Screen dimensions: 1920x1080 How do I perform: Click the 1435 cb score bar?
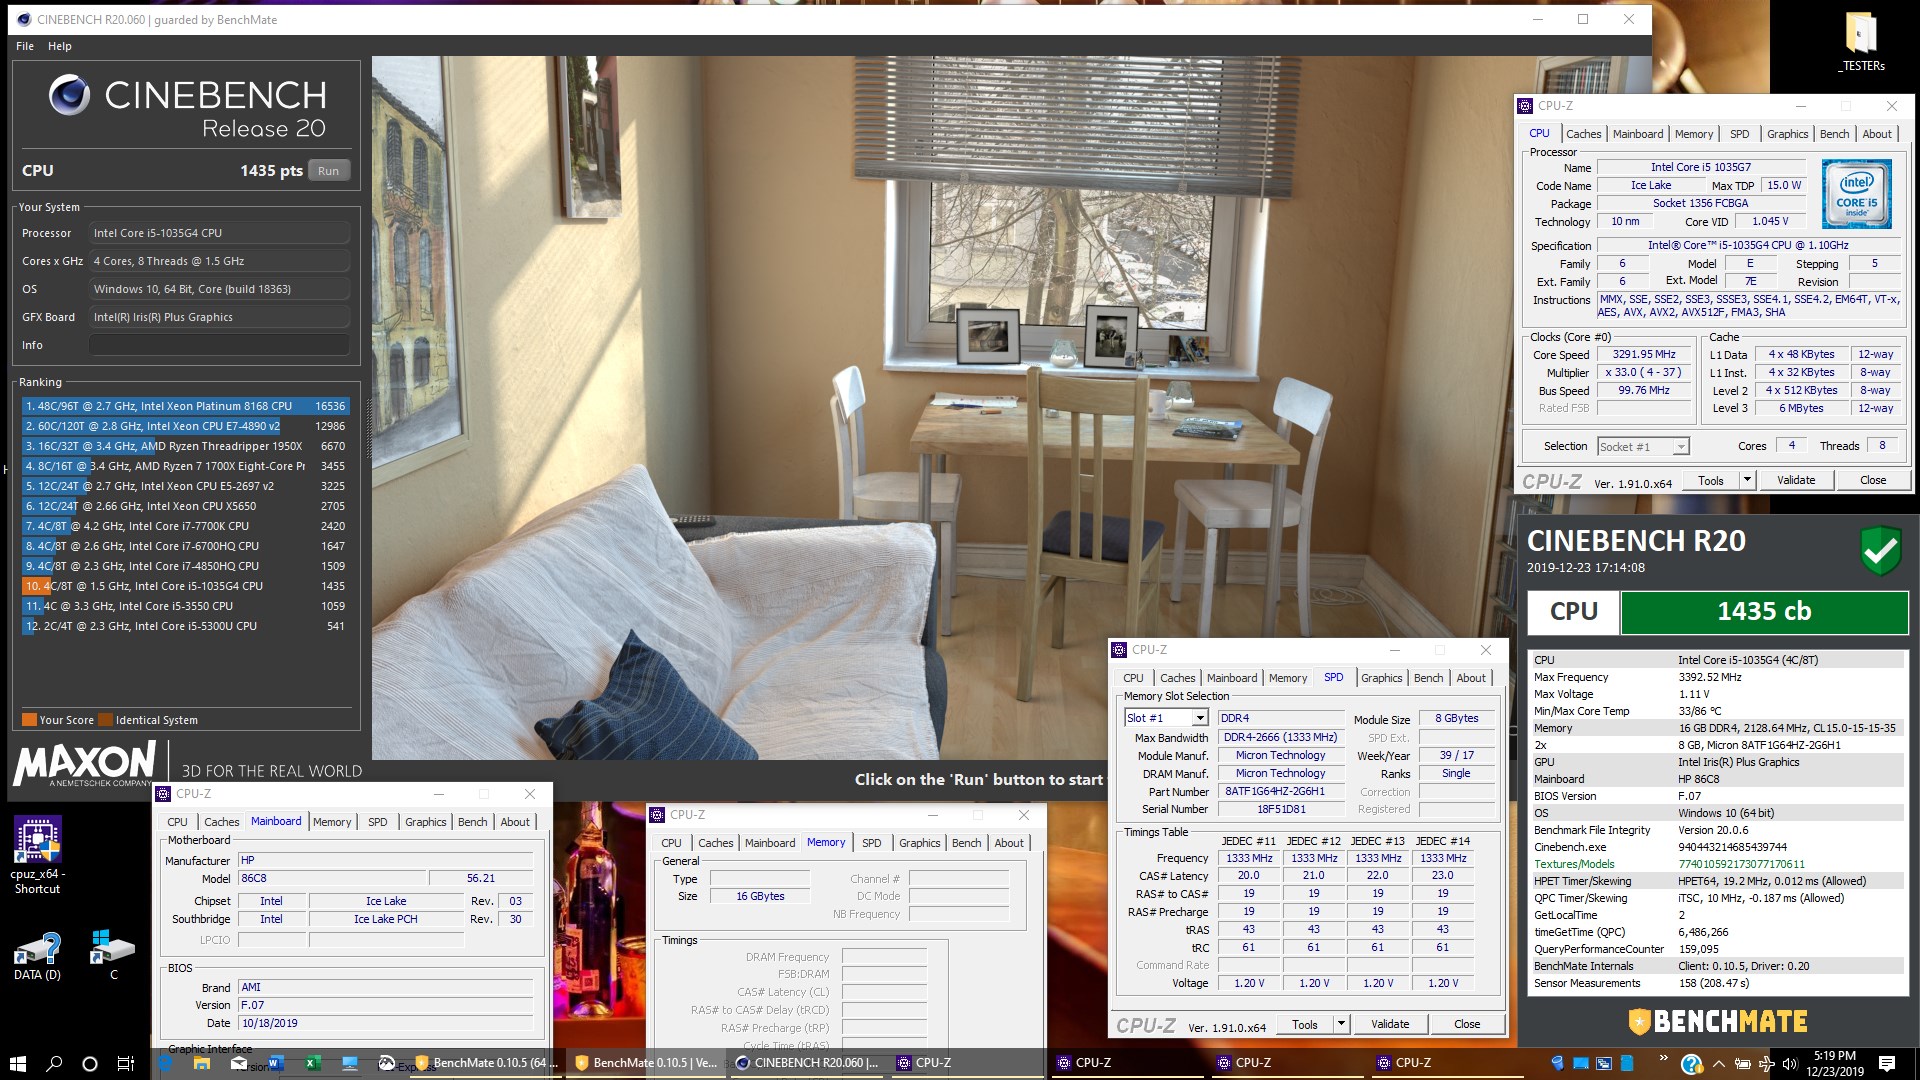coord(1764,612)
